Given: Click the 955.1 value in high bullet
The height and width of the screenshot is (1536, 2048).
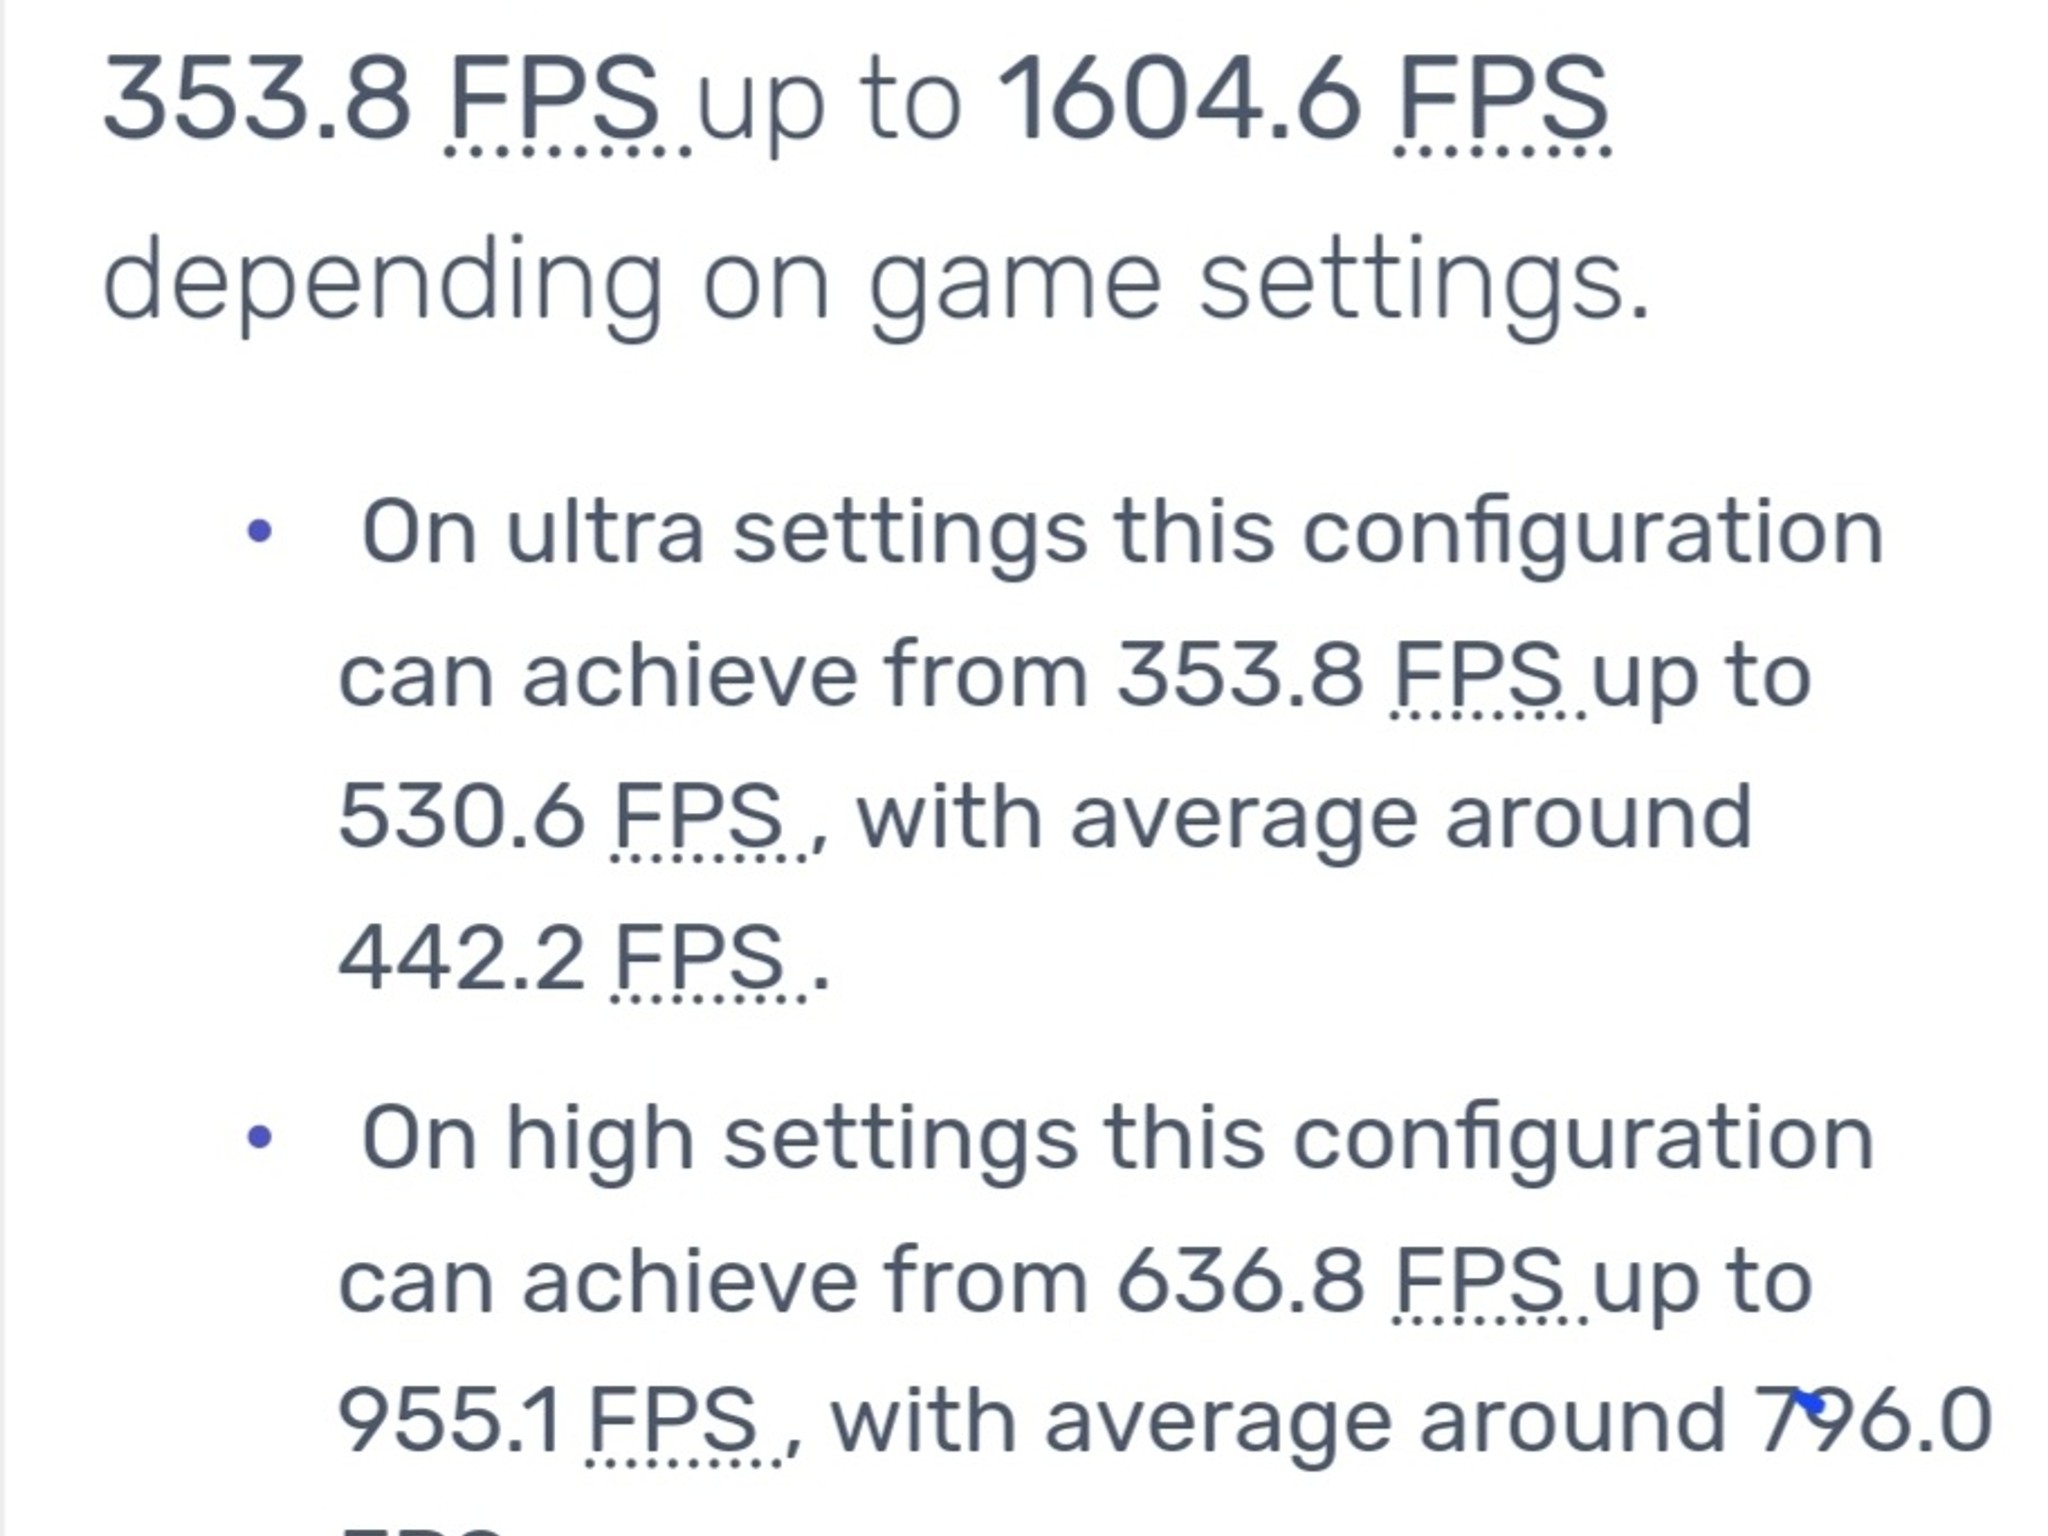Looking at the screenshot, I should point(450,1422).
